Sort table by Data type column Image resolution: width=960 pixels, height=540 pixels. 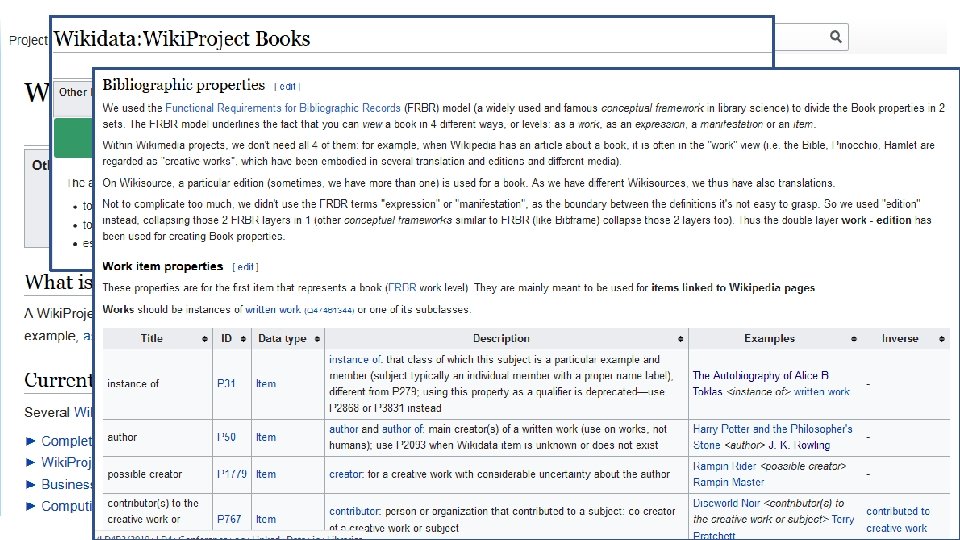pos(317,339)
